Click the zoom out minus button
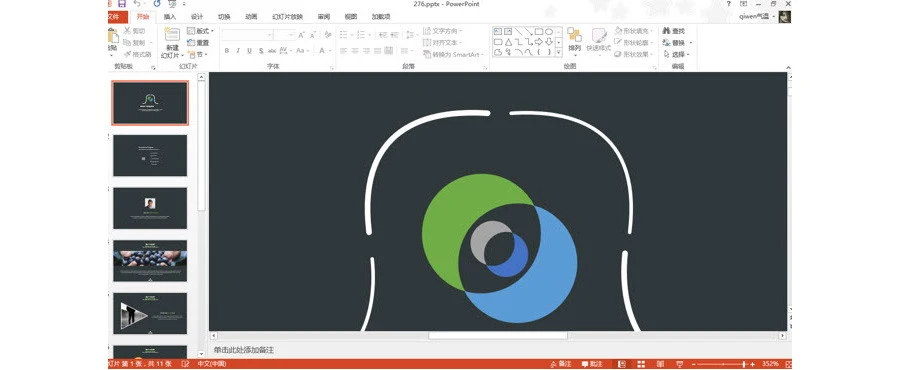The height and width of the screenshot is (370, 900). click(x=693, y=364)
